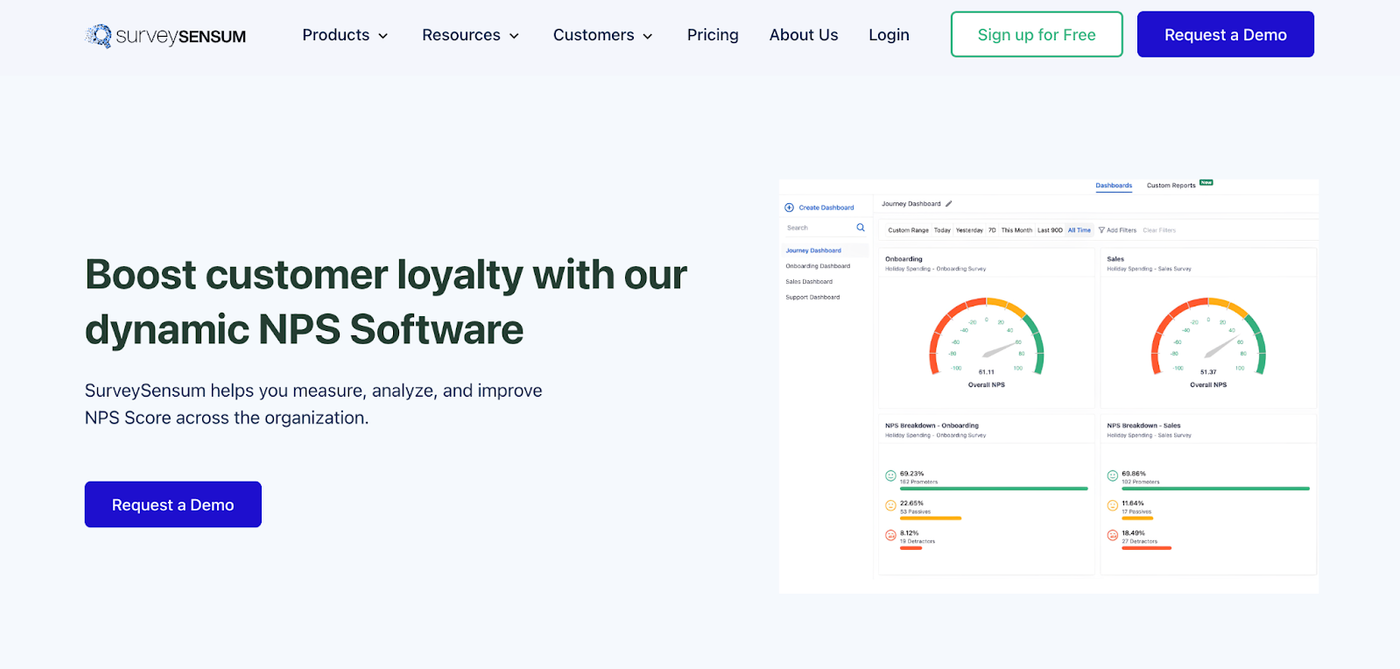Viewport: 1400px width, 669px height.
Task: Choose the 7D date filter
Action: (x=992, y=230)
